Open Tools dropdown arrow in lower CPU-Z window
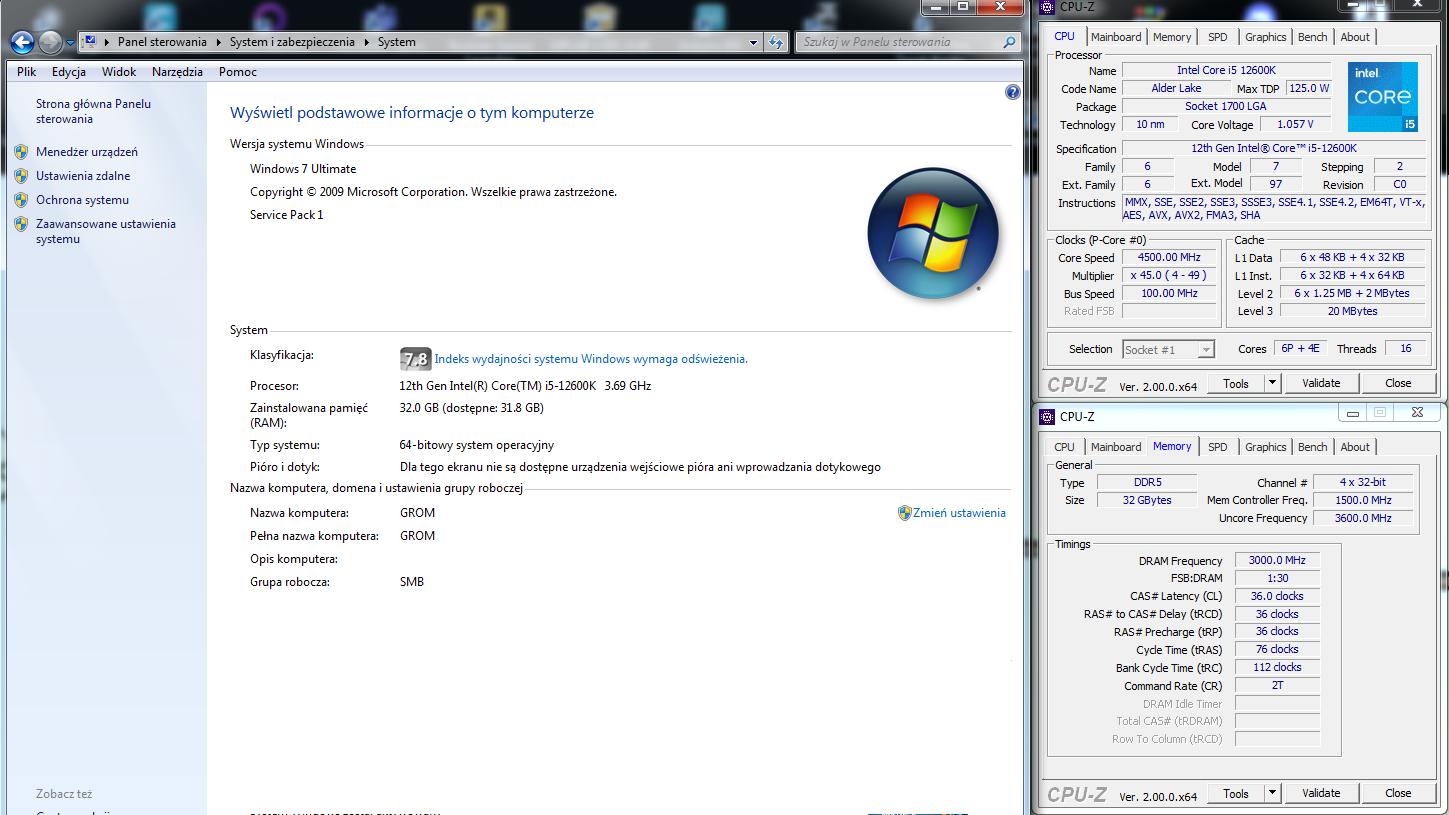Screen dimensions: 1449x815 1272,793
